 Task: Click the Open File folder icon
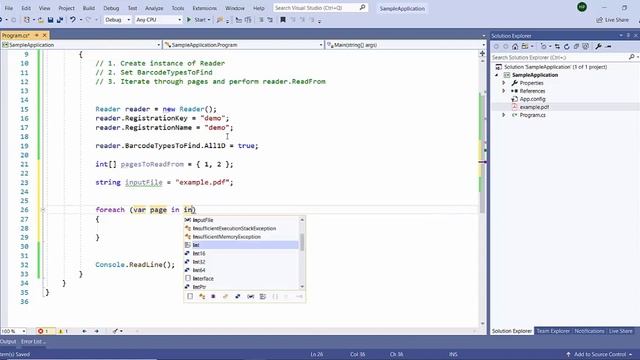(40, 20)
